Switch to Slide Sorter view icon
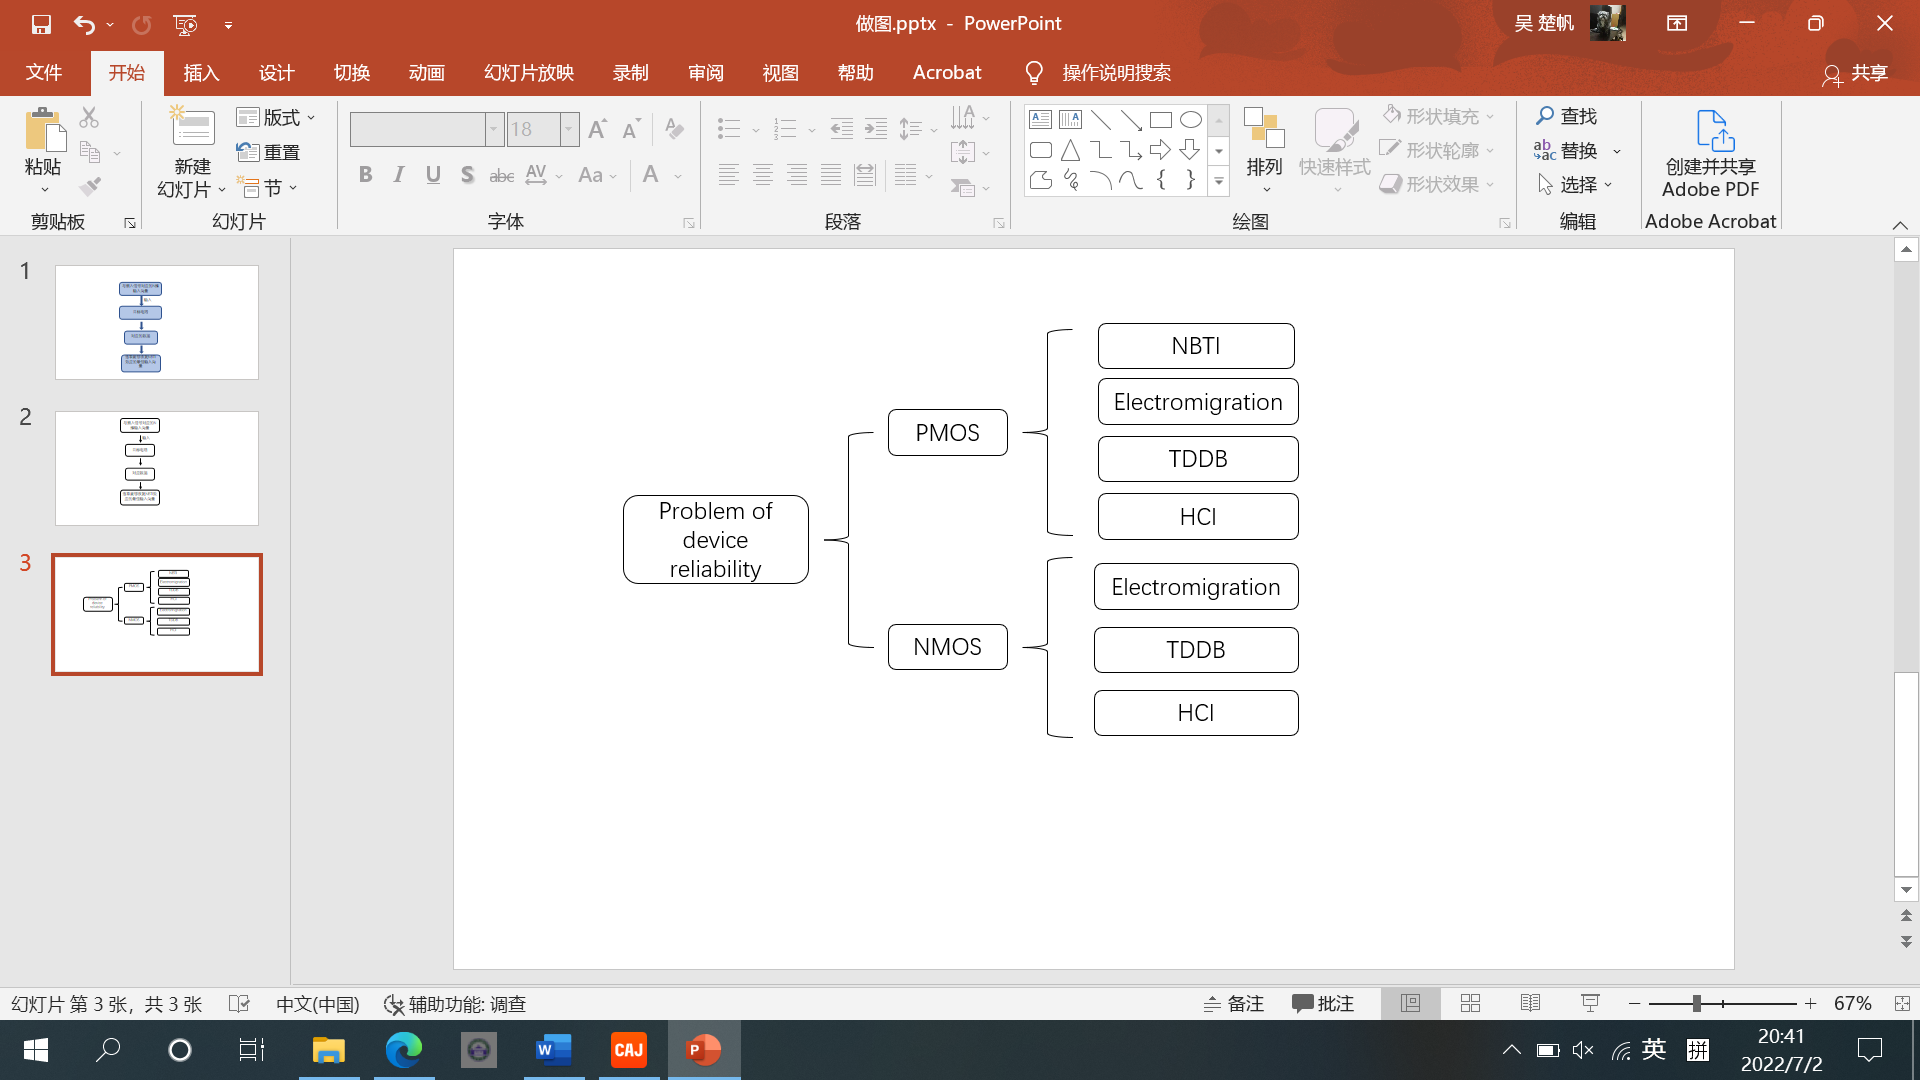The width and height of the screenshot is (1920, 1080). tap(1470, 1003)
